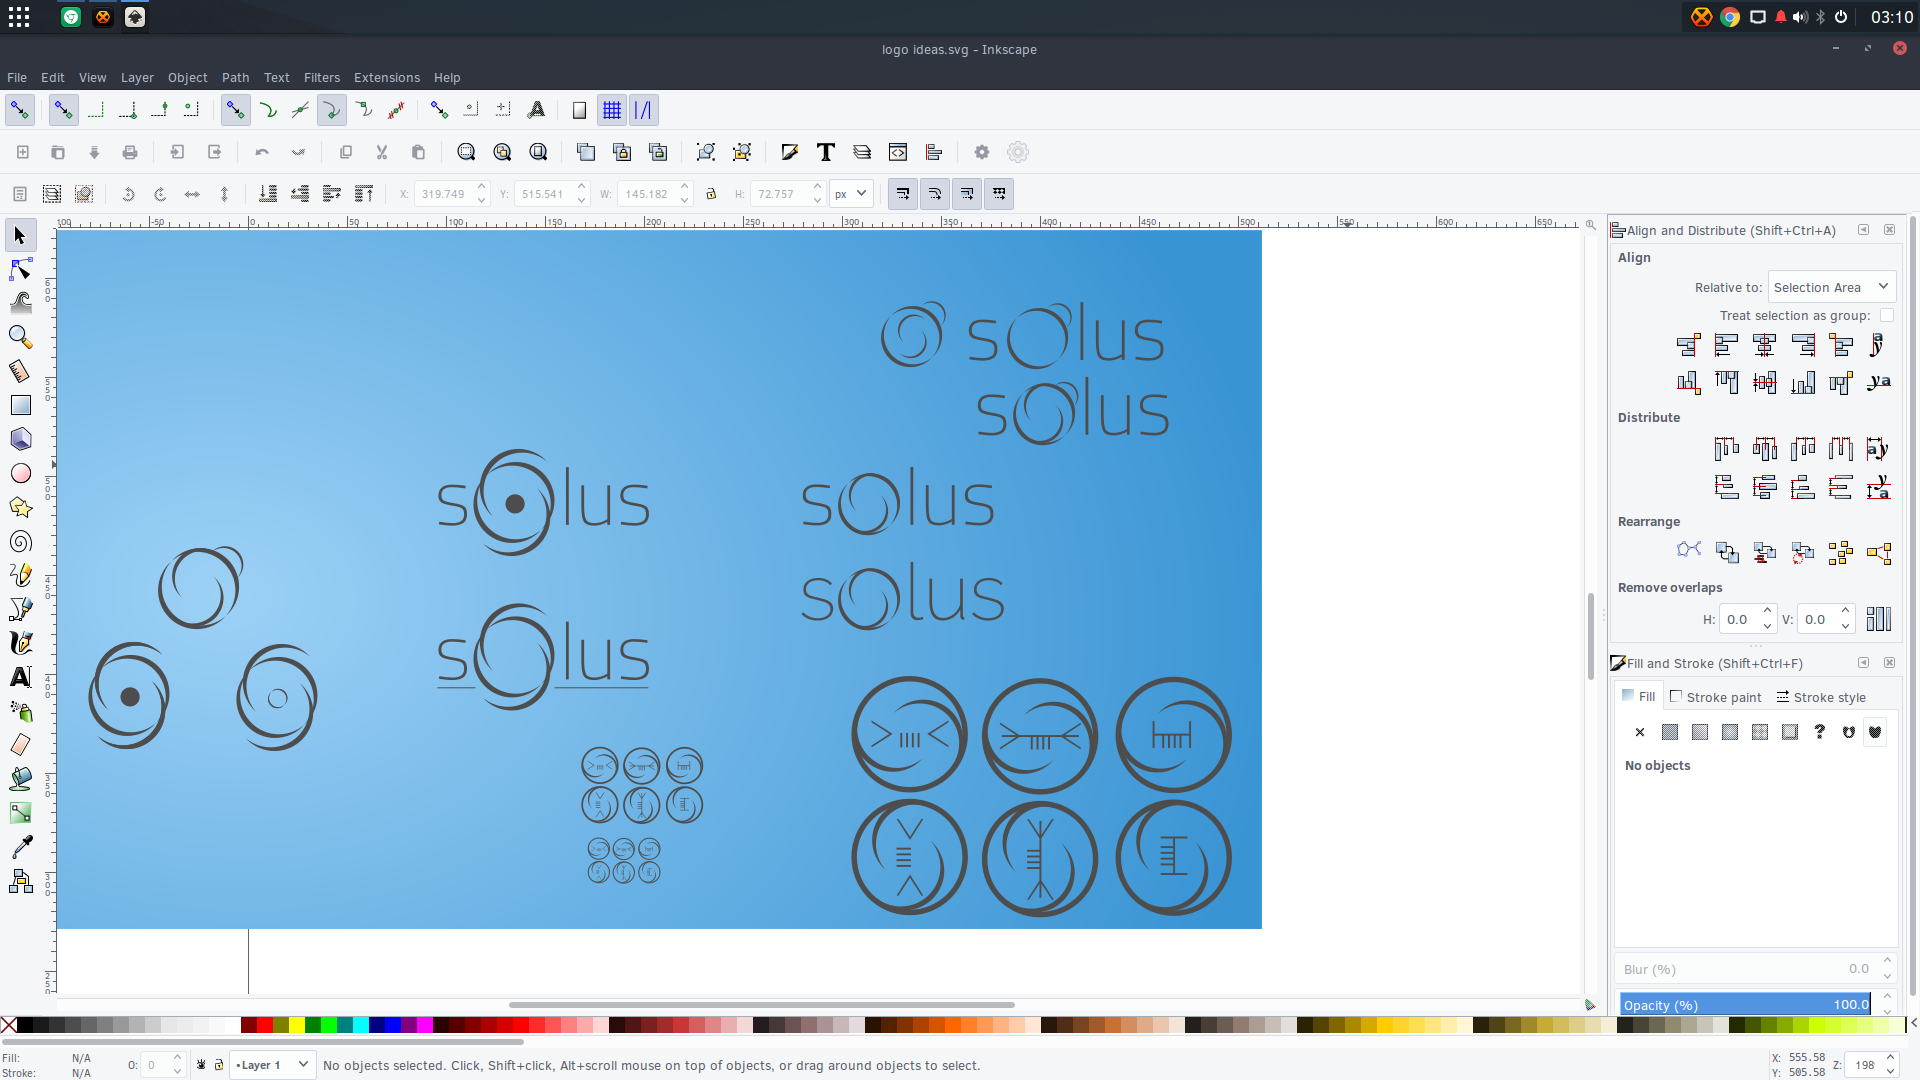Select the Connector tool
Screen dimensions: 1920x1080
(x=20, y=881)
